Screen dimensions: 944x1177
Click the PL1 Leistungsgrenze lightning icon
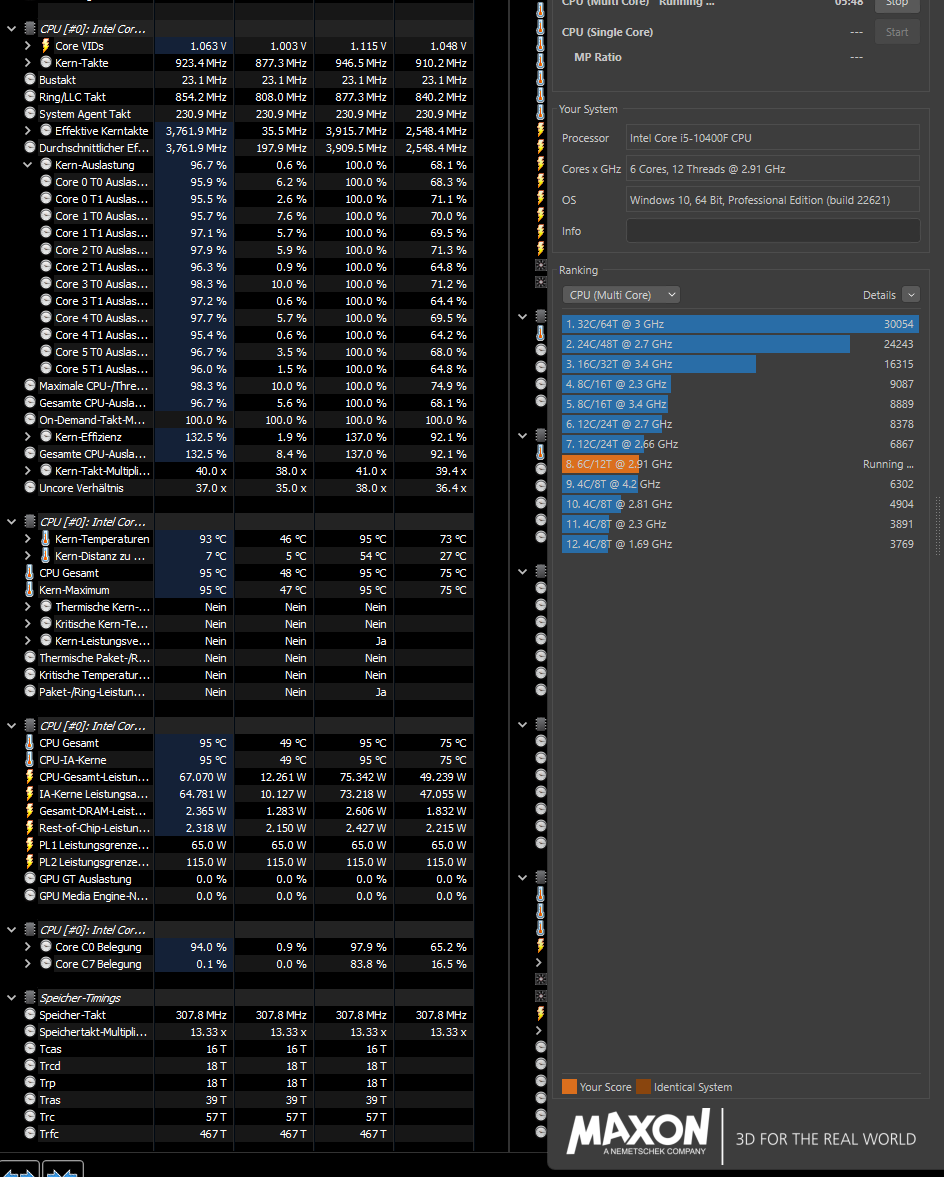pos(30,844)
